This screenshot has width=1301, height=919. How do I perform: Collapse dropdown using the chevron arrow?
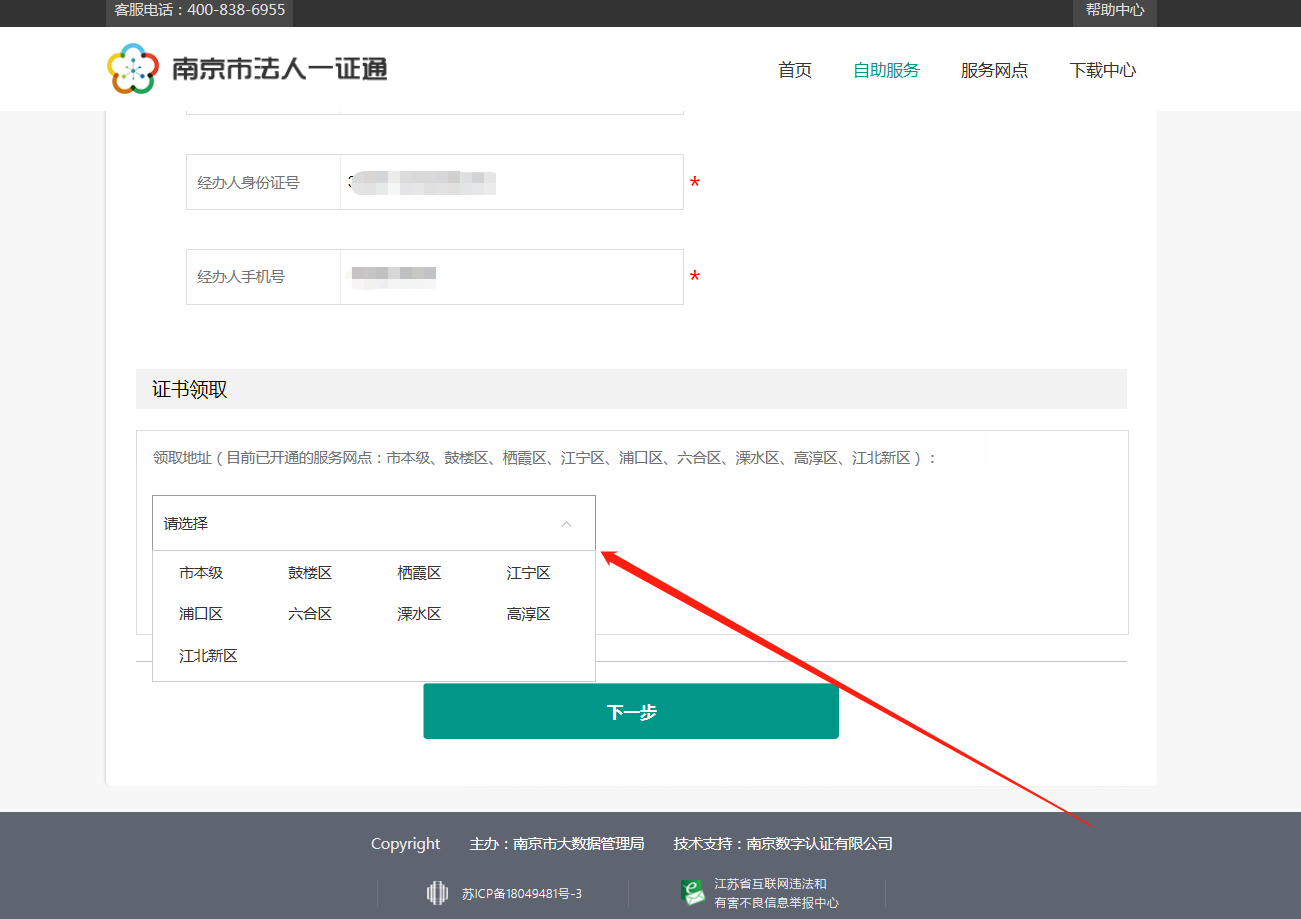tap(566, 524)
